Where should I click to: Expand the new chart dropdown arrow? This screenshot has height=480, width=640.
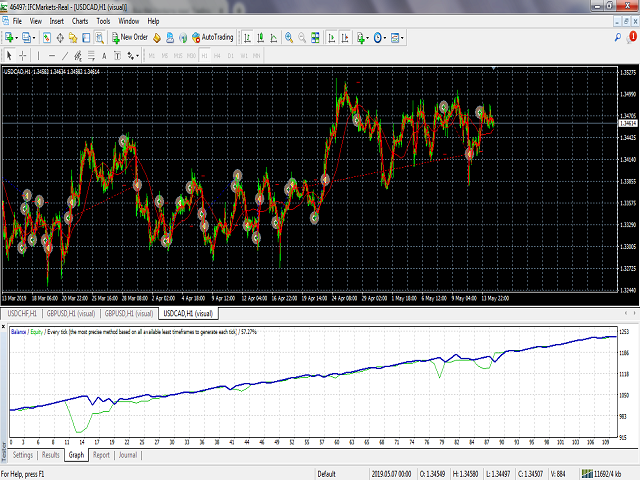(x=16, y=38)
